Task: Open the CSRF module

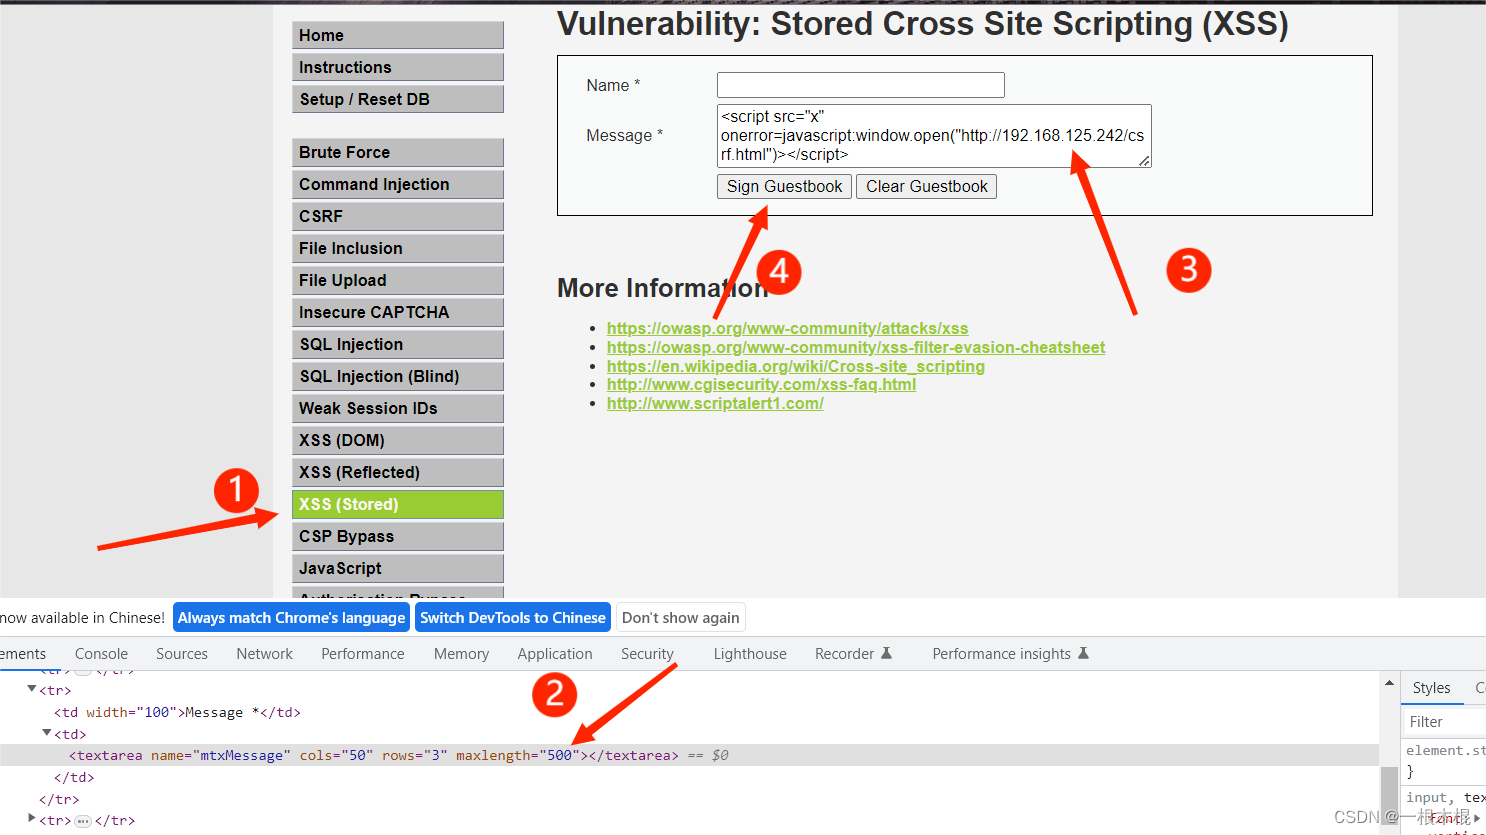Action: pyautogui.click(x=398, y=216)
